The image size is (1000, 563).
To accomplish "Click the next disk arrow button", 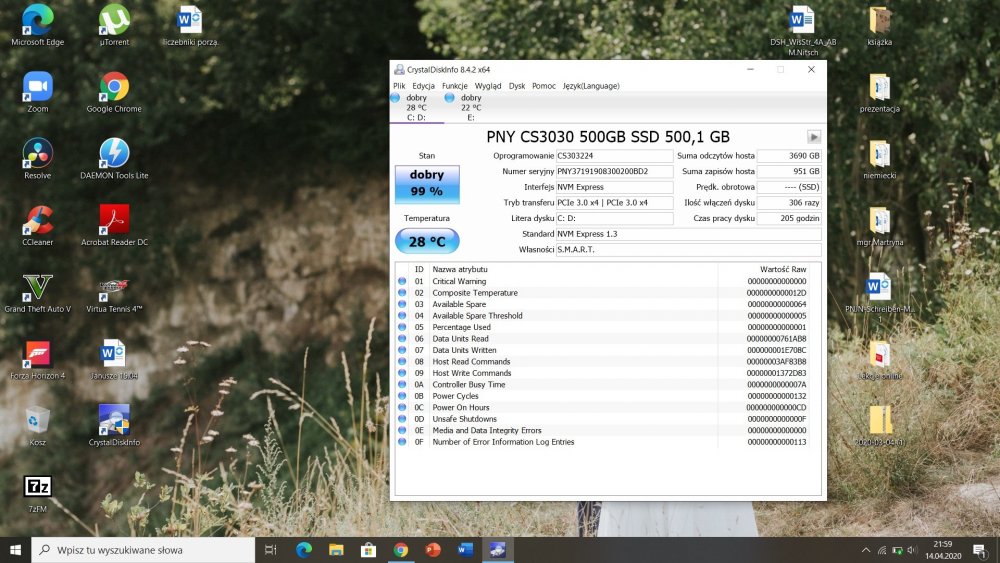I will pyautogui.click(x=814, y=137).
